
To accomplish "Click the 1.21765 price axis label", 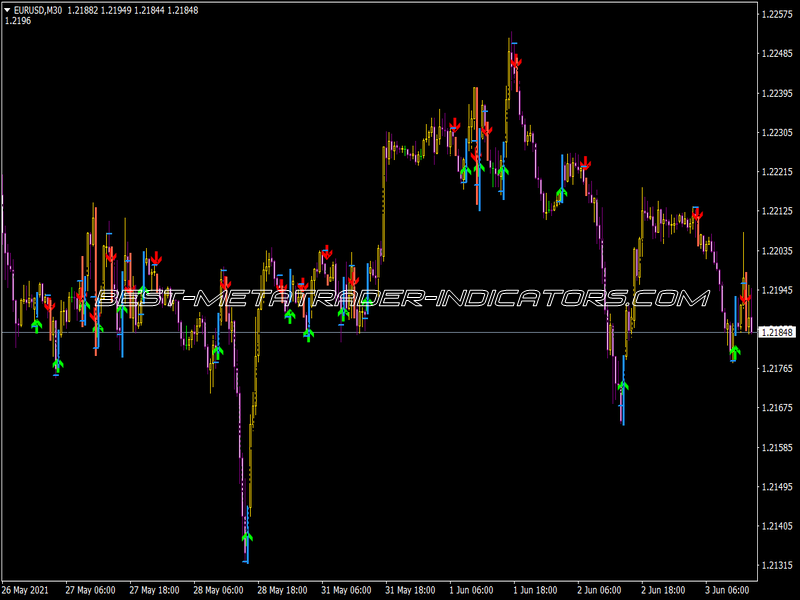I will pyautogui.click(x=777, y=368).
